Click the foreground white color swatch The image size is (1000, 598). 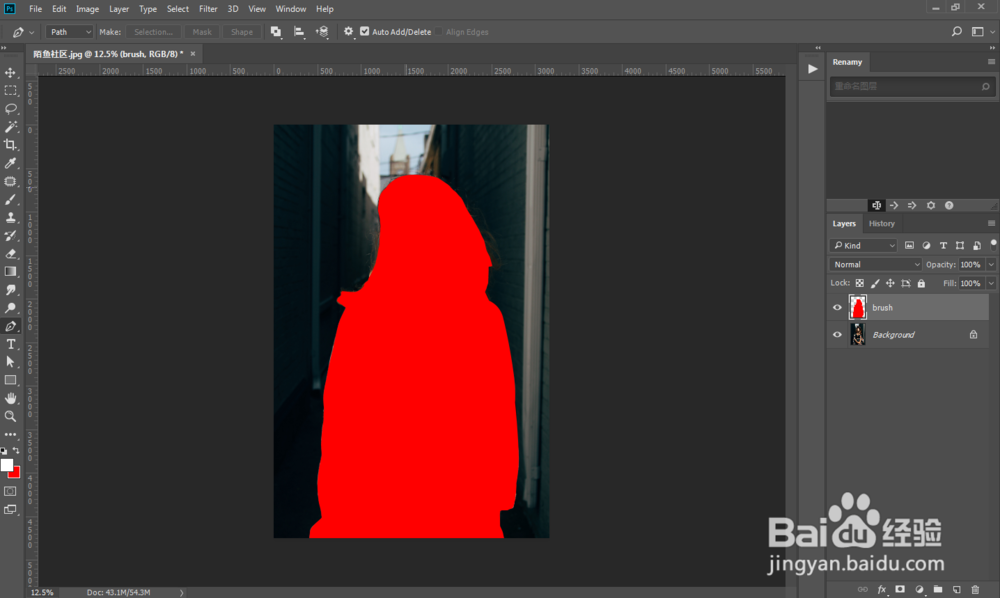(x=6, y=465)
